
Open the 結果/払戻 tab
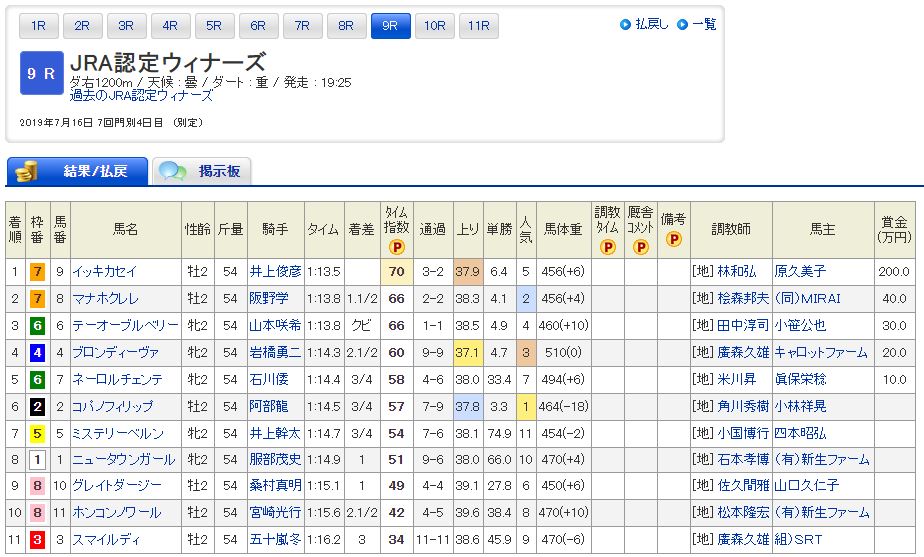(x=77, y=172)
